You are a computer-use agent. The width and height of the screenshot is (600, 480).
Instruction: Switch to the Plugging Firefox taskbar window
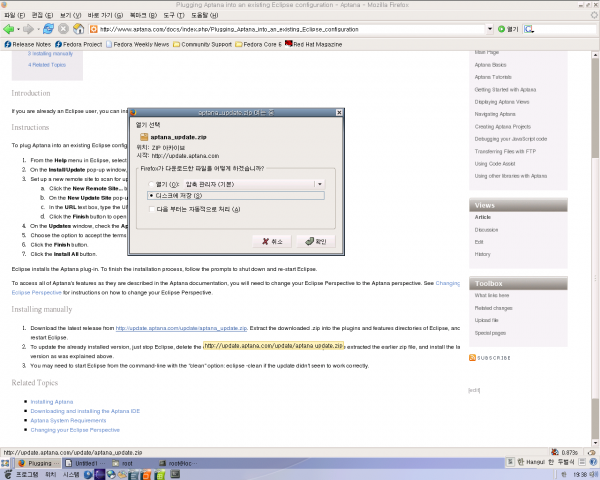38,463
